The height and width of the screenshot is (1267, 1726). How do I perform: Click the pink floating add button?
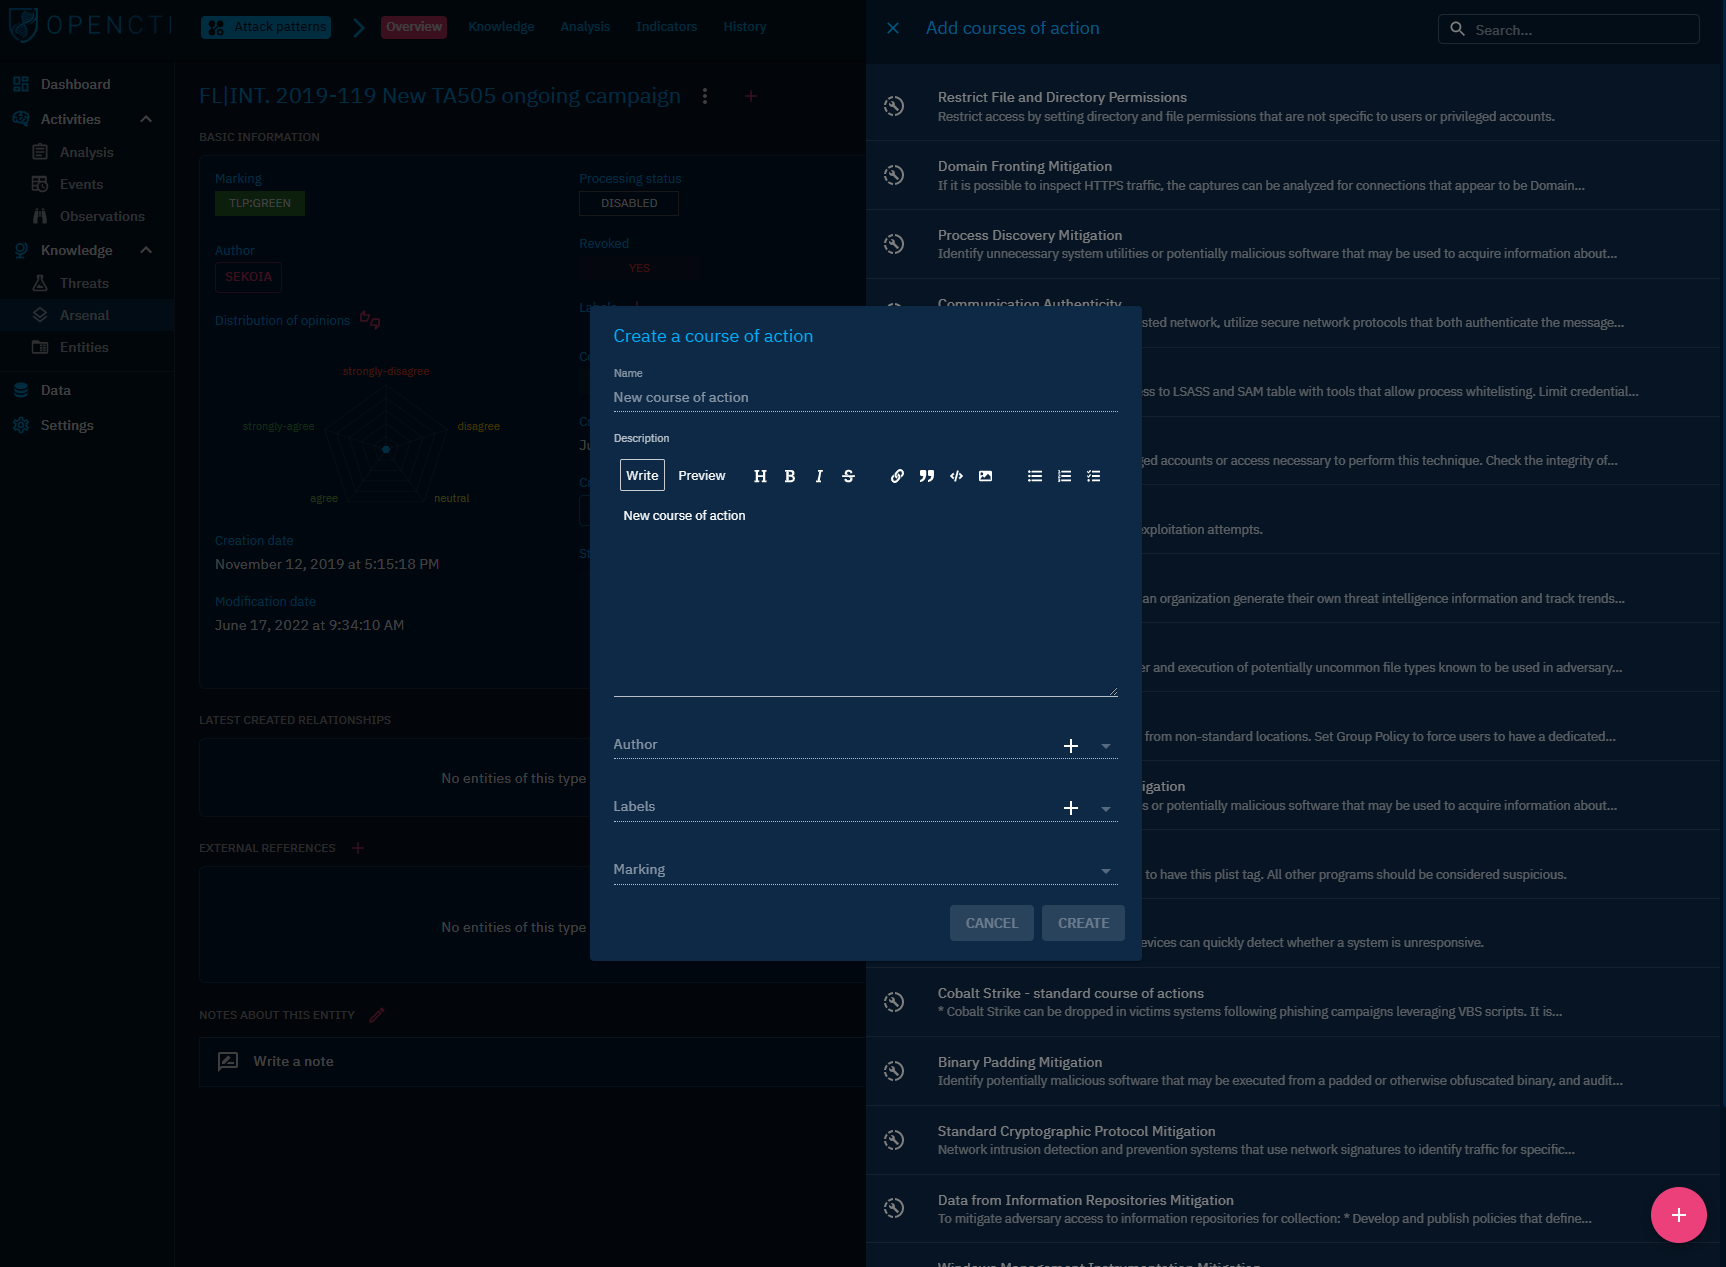(1678, 1215)
